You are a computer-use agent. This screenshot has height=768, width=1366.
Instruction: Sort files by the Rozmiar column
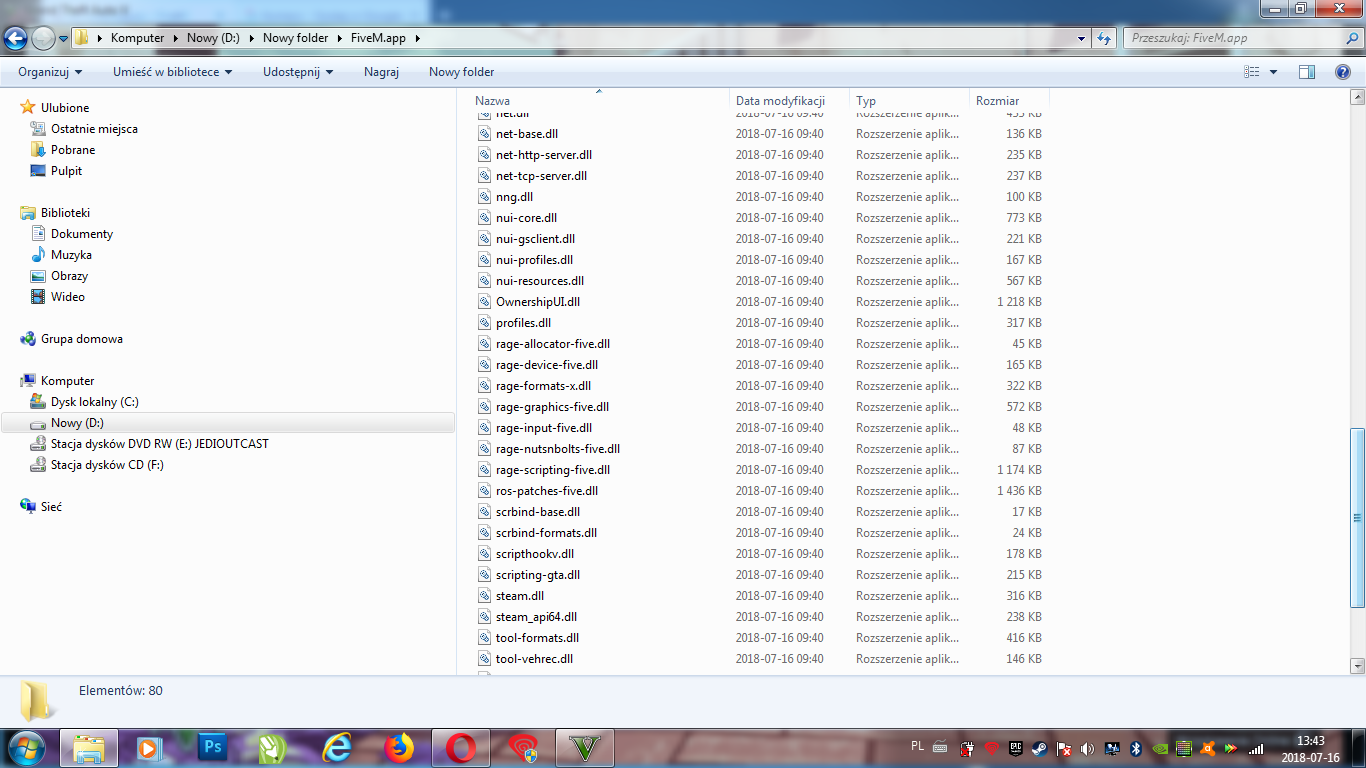click(1009, 100)
